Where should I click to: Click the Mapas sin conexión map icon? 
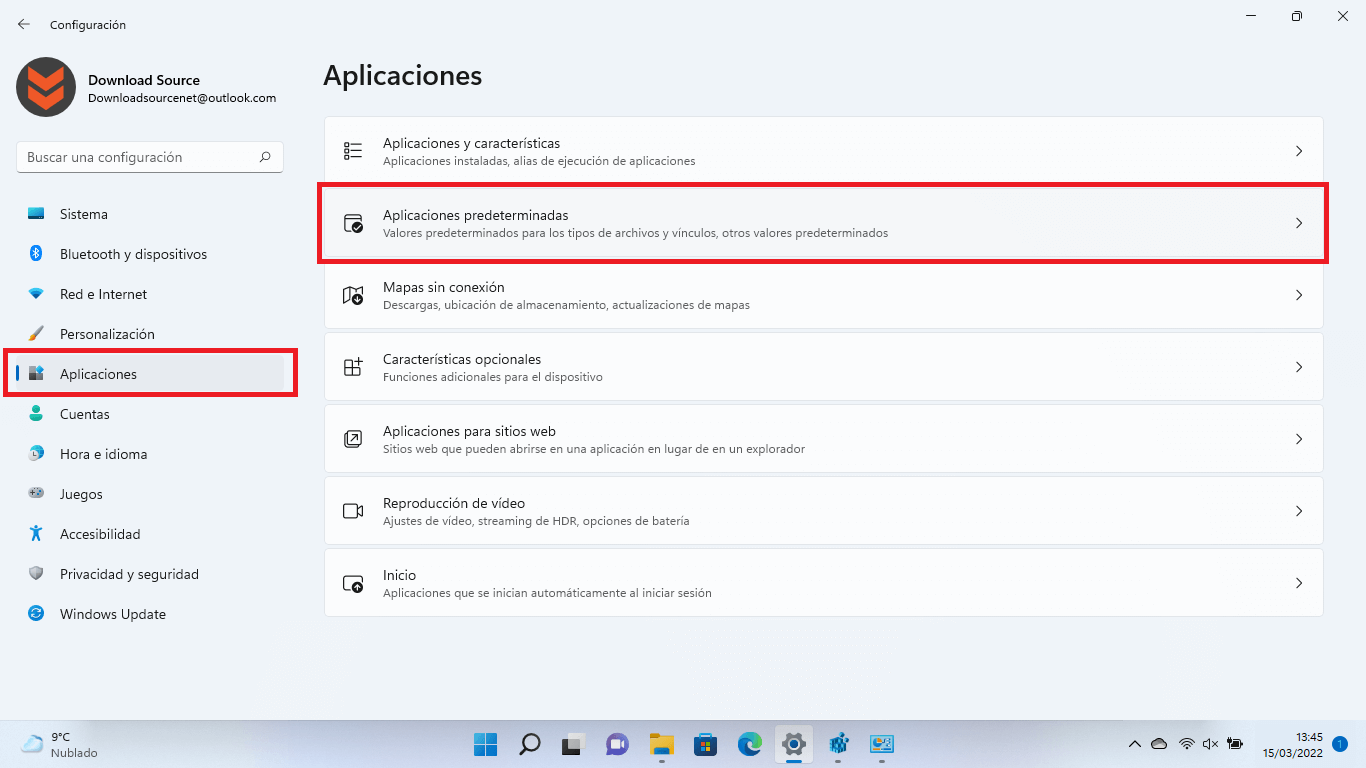coord(353,295)
